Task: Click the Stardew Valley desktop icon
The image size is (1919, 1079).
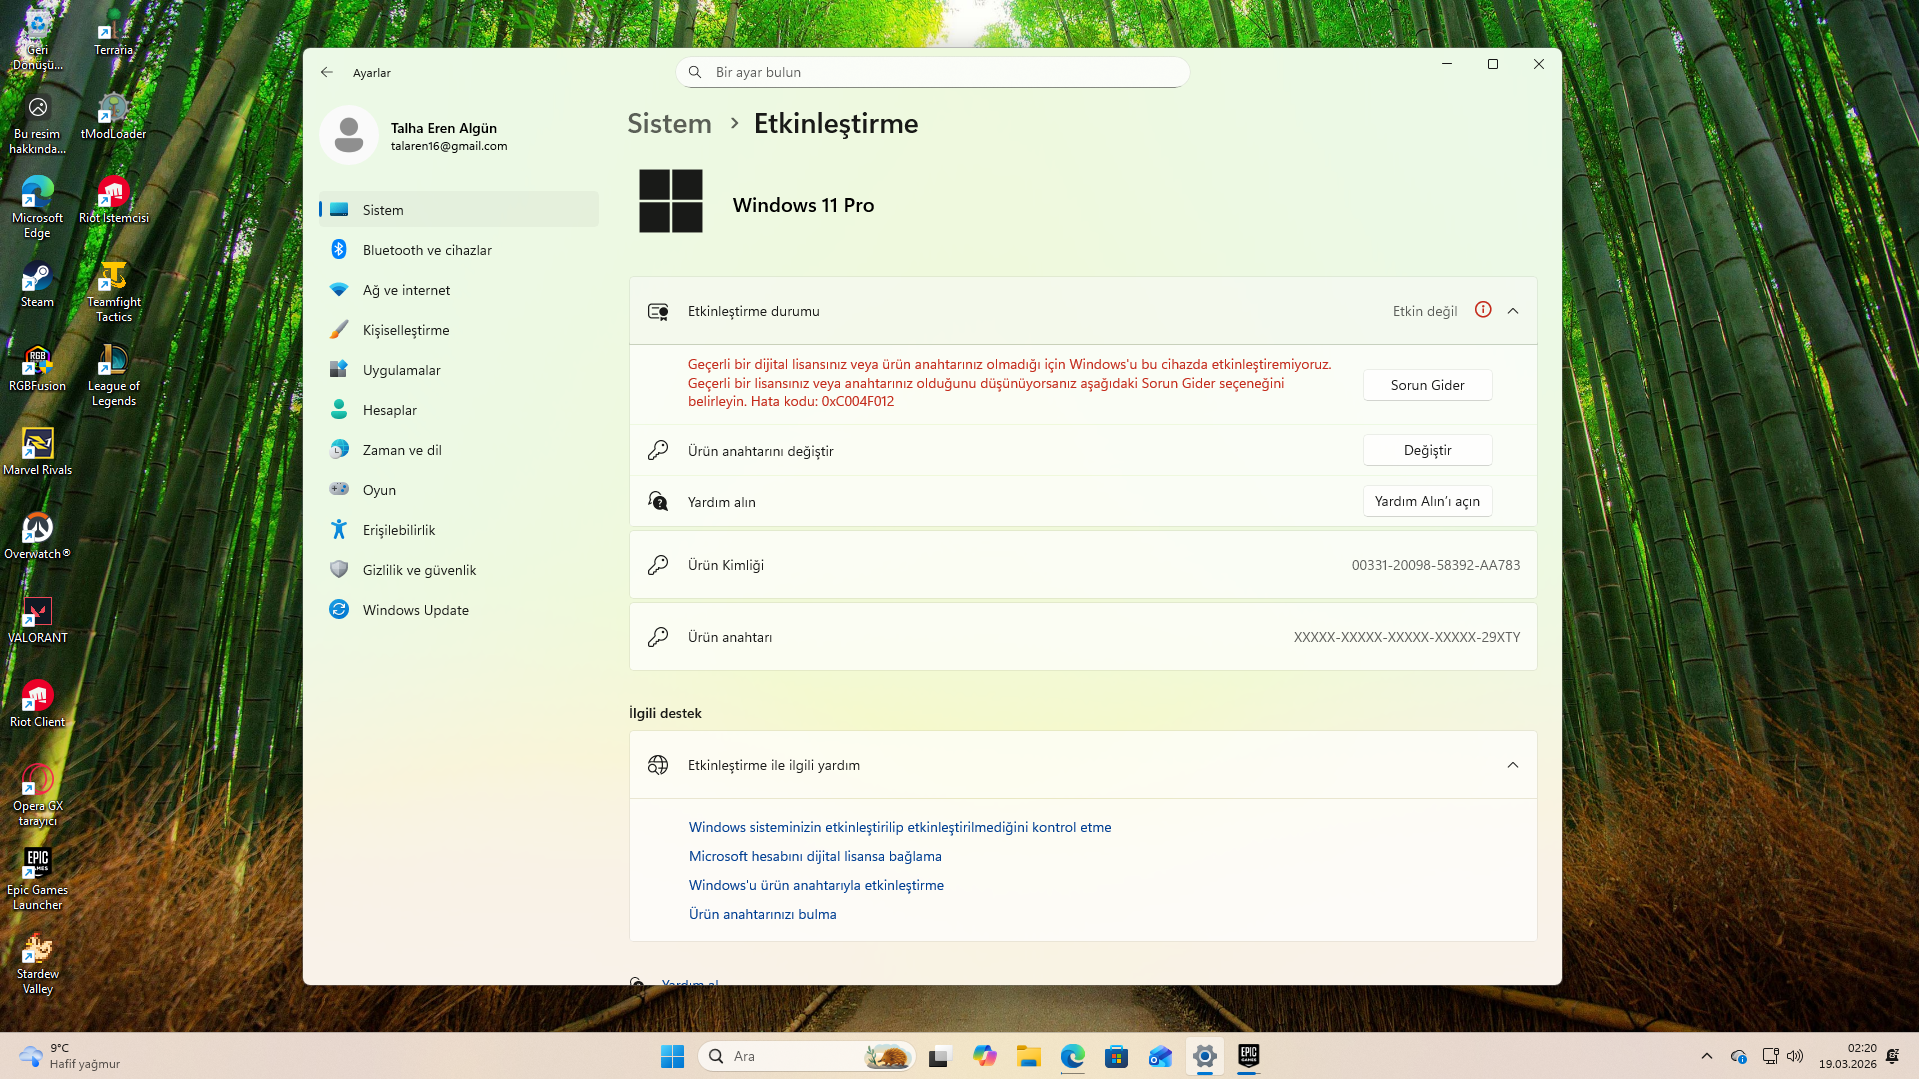Action: pos(37,963)
